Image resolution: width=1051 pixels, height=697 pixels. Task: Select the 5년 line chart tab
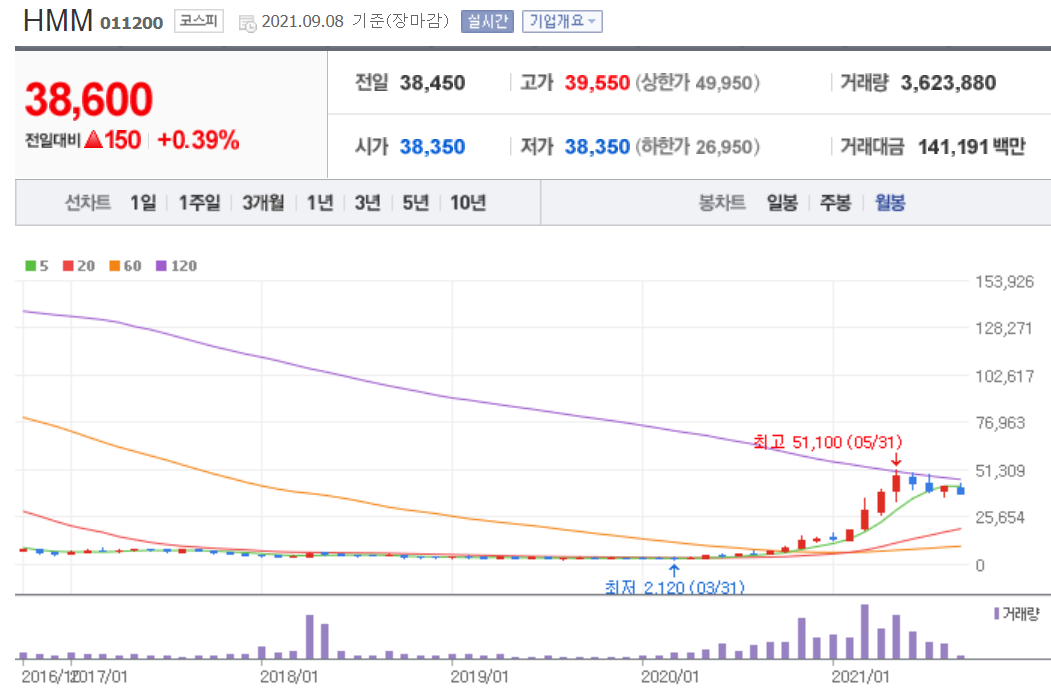coord(416,202)
